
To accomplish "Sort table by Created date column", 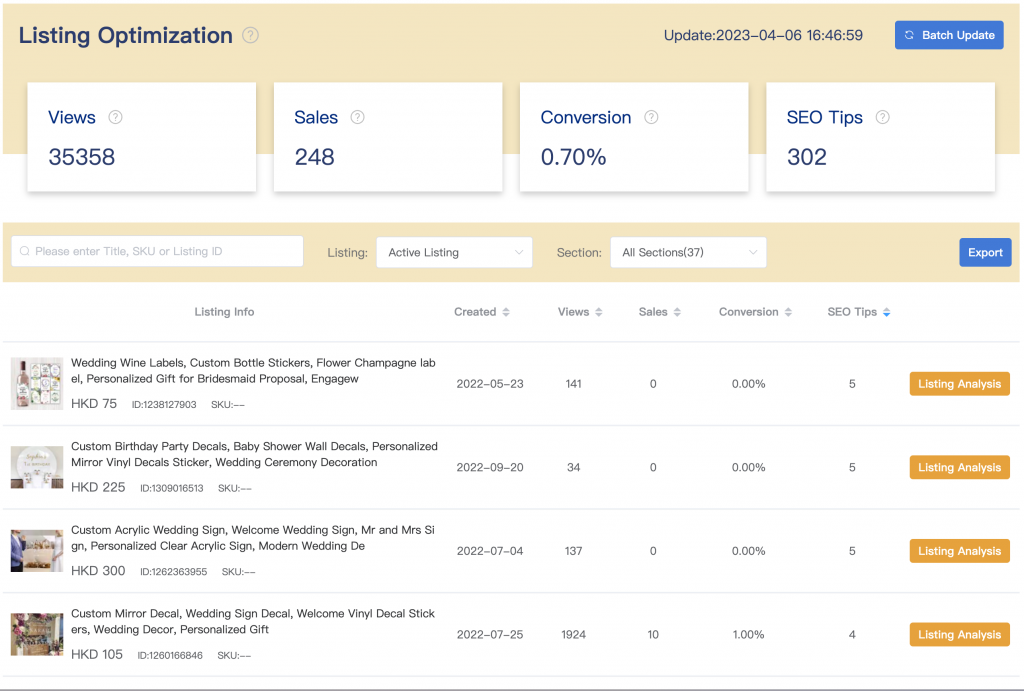I will pos(482,312).
